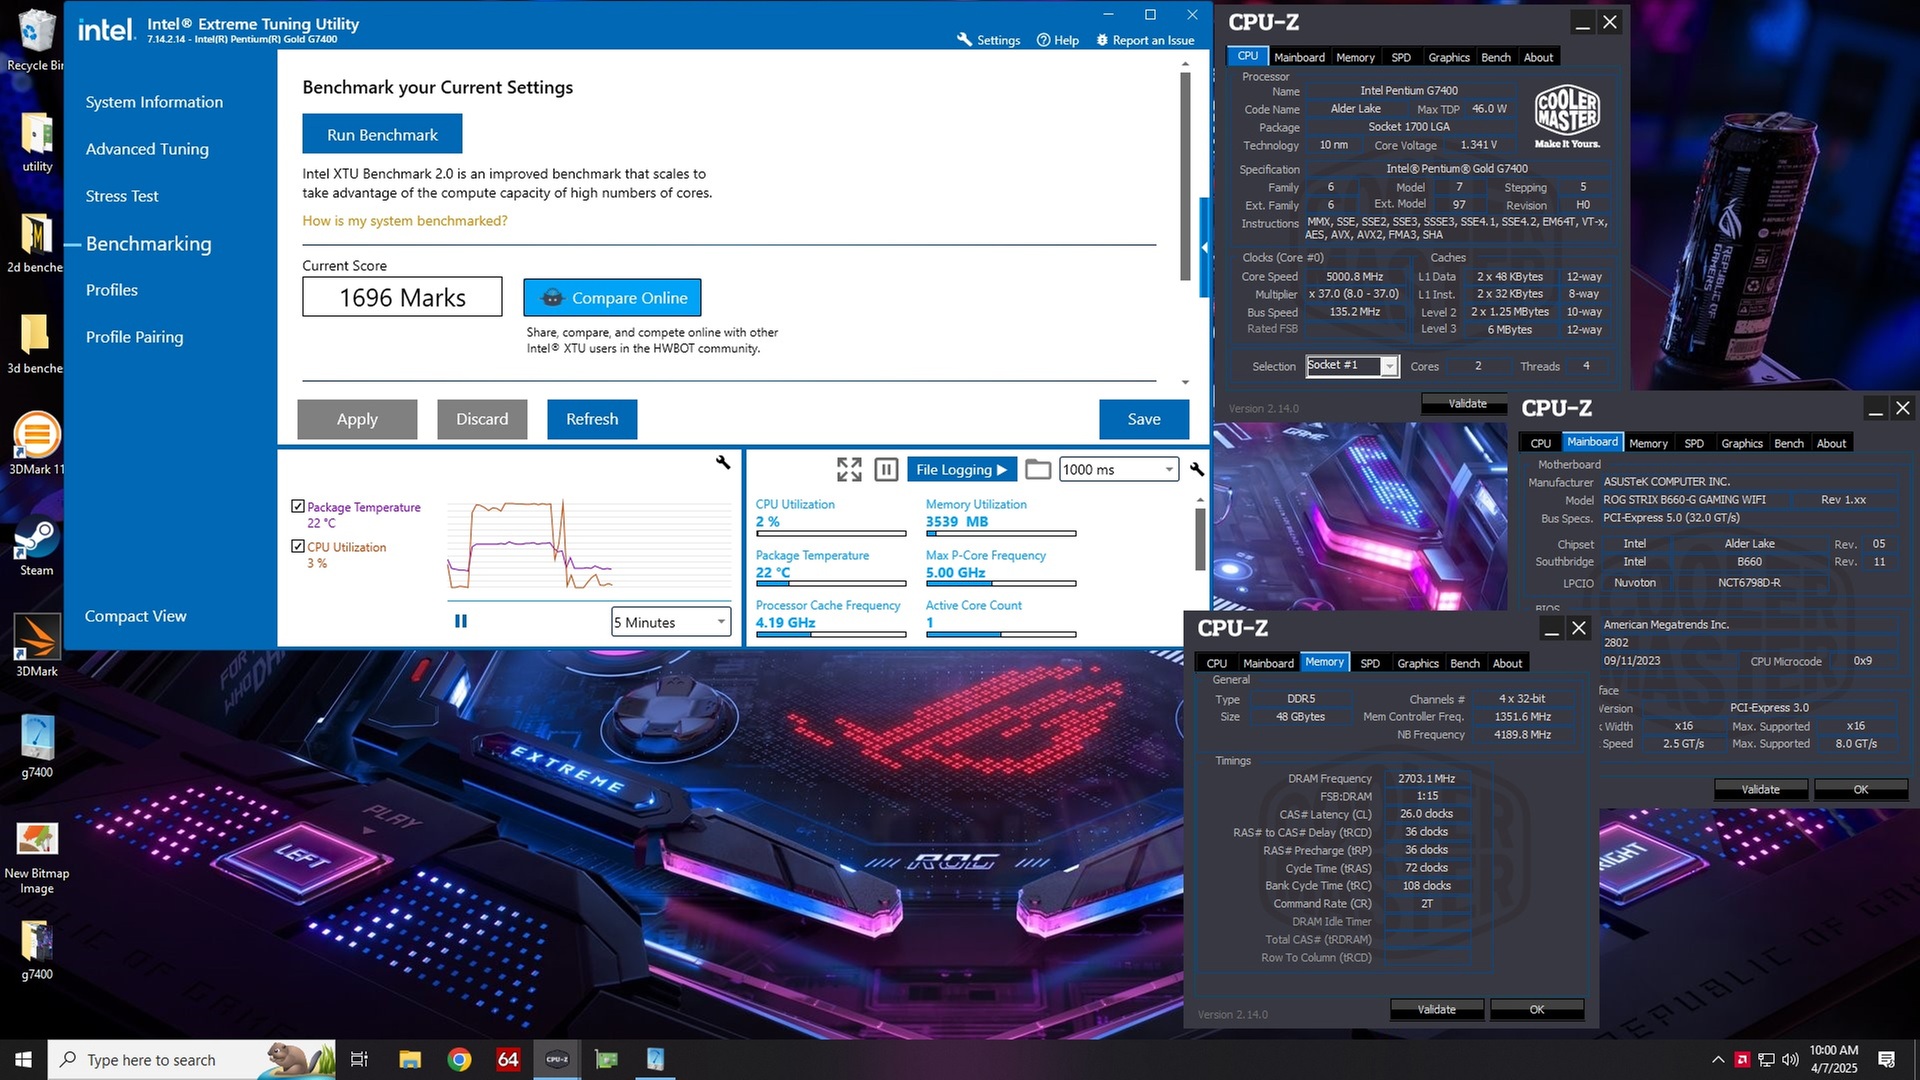Open the utility folder desktop icon
The width and height of the screenshot is (1920, 1080).
[x=37, y=142]
